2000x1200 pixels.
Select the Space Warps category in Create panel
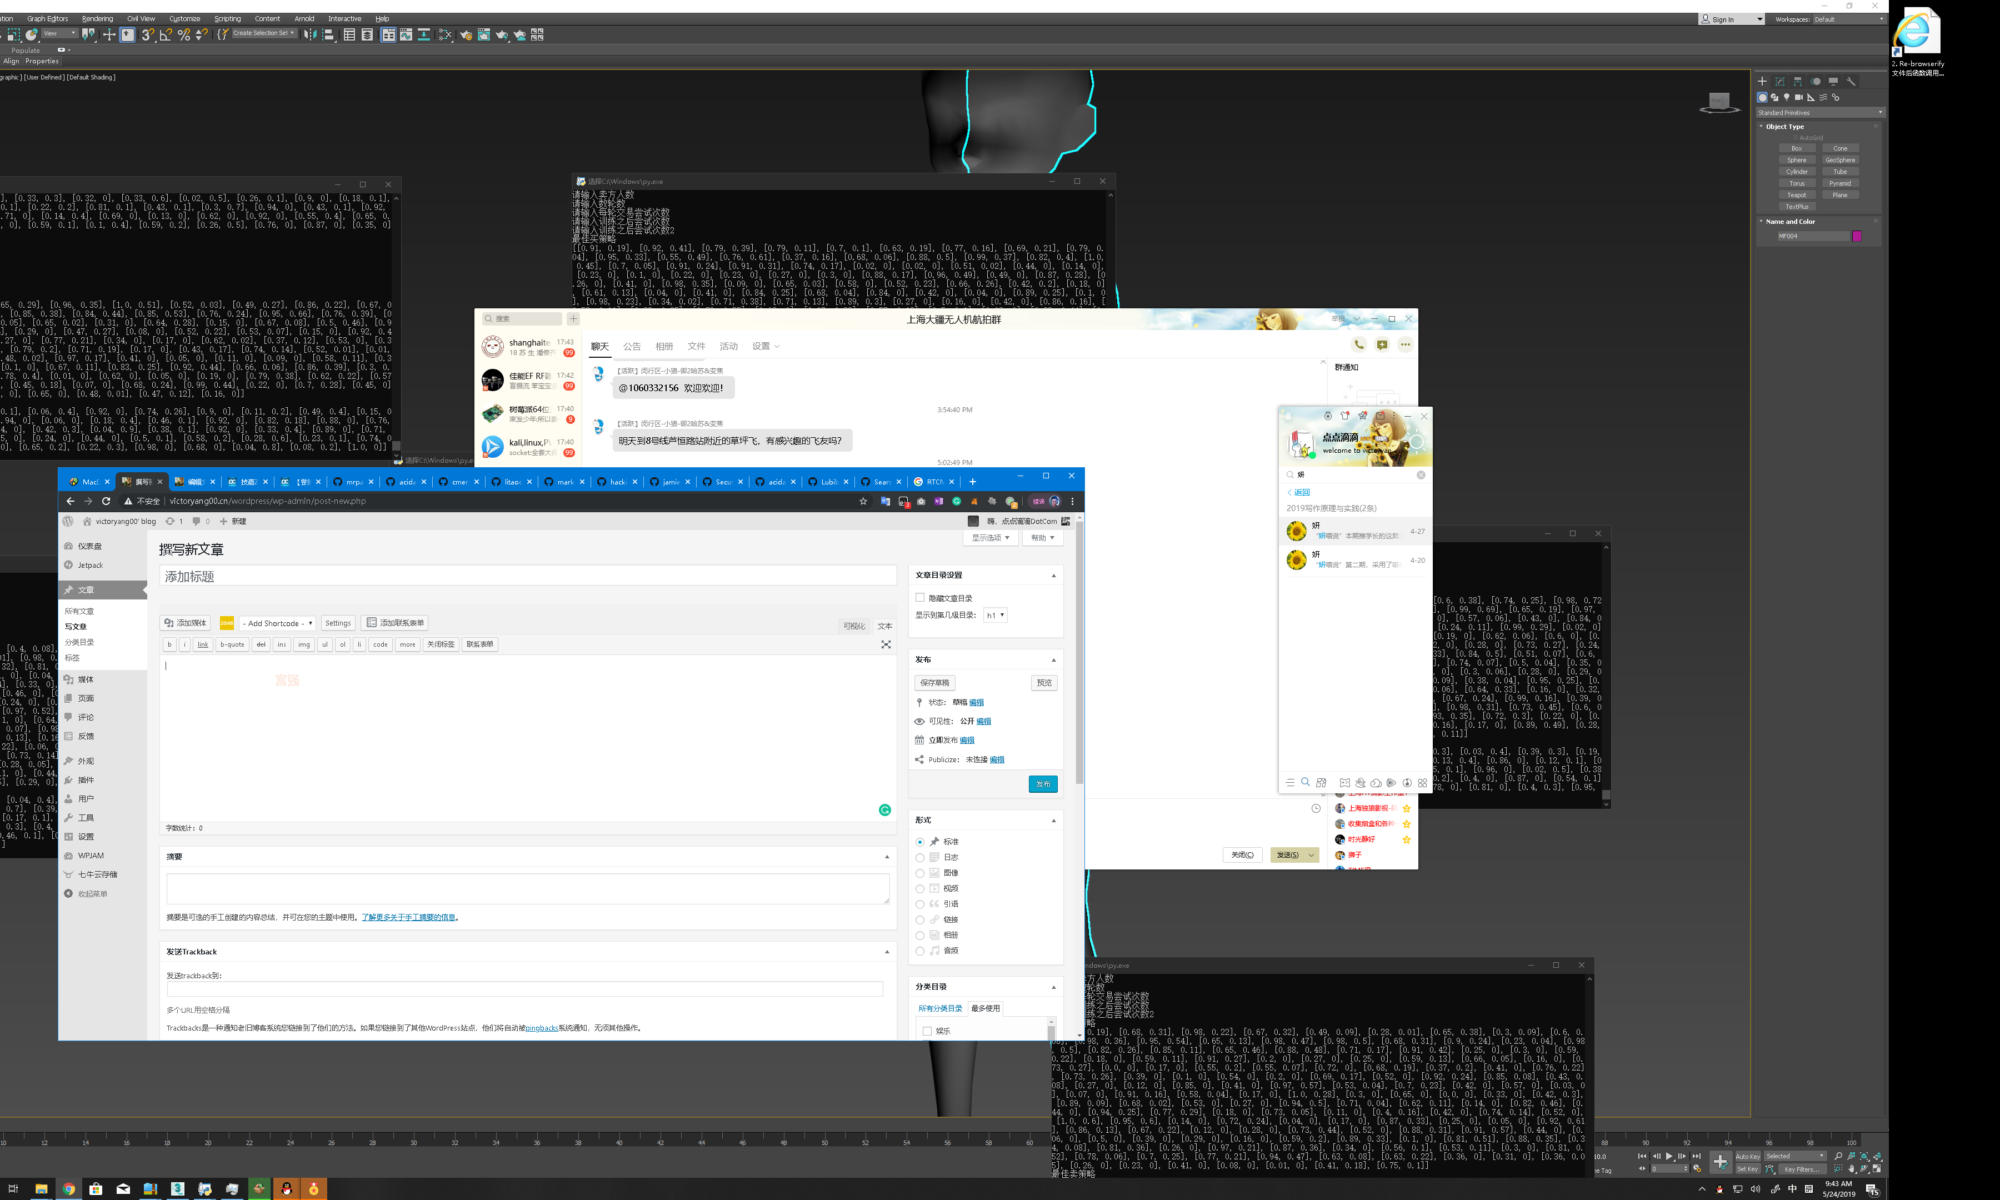pos(1823,97)
